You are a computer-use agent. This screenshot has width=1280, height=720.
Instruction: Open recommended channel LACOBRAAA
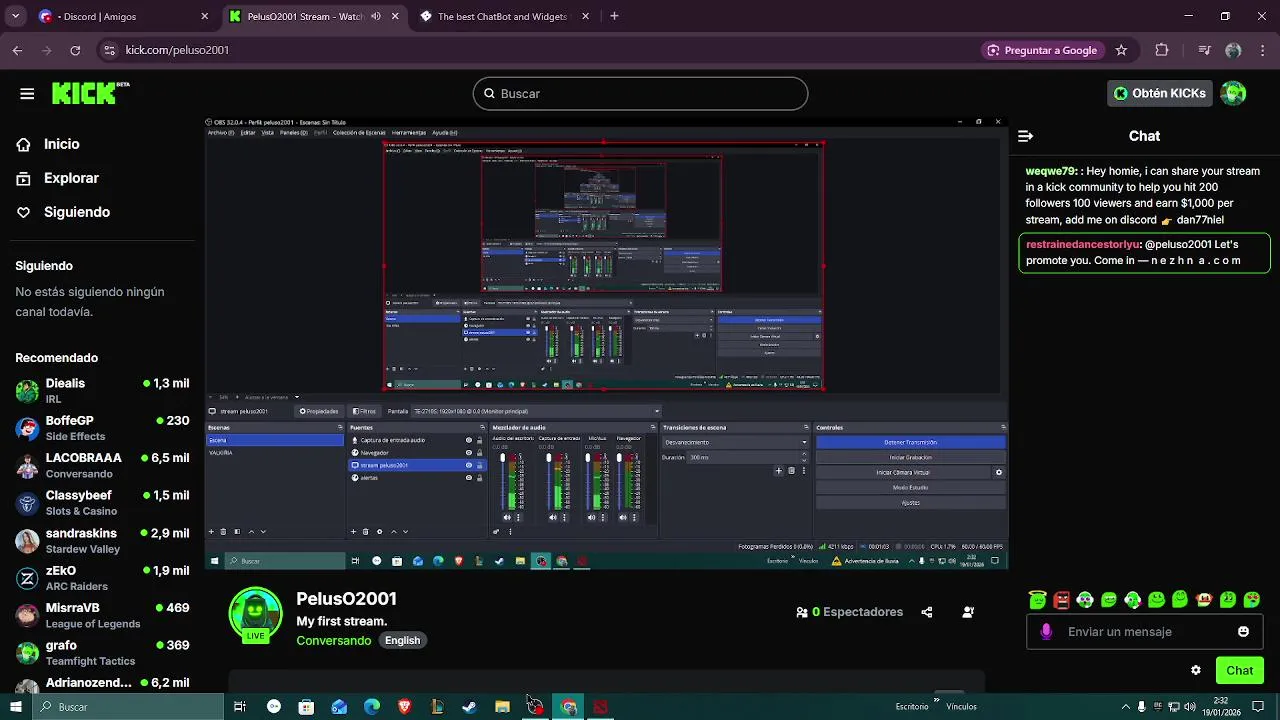click(102, 465)
